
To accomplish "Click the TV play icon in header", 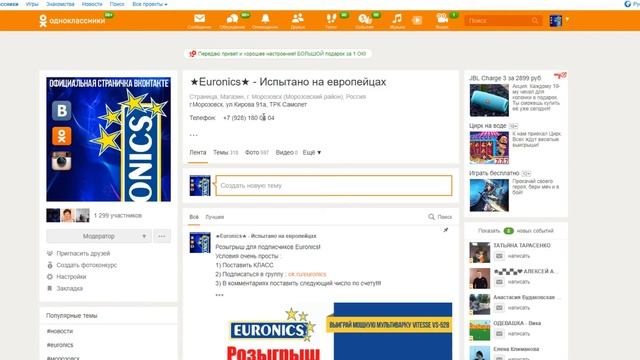I will 417,20.
